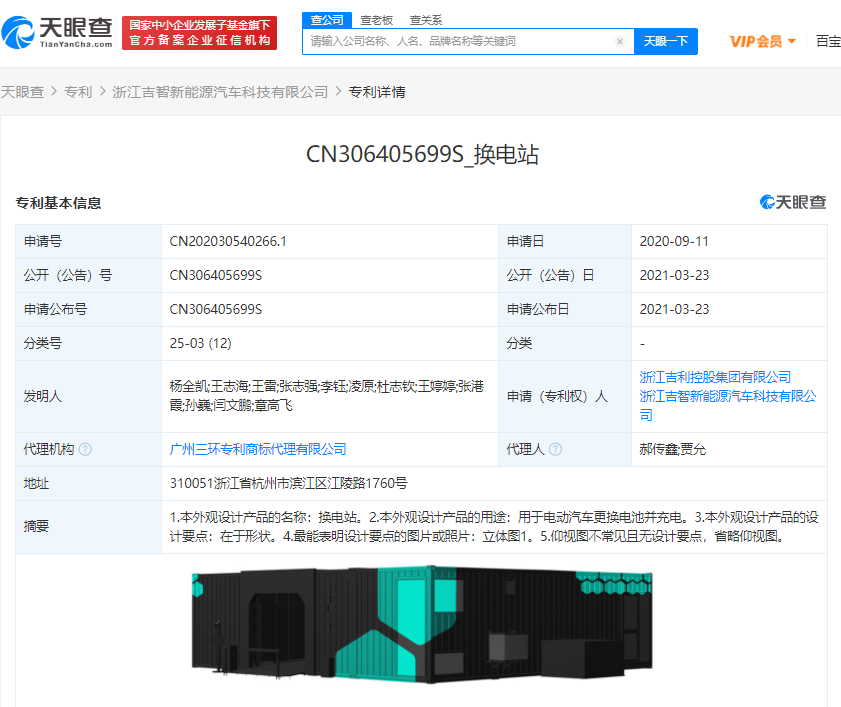Click the 地址 label cell
Viewport: 841px width, 707px height.
click(x=88, y=483)
